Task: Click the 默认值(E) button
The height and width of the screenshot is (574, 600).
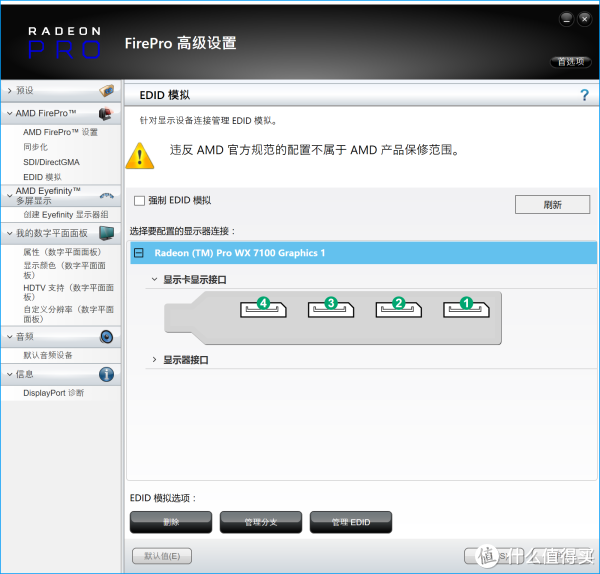Action: pos(162,556)
